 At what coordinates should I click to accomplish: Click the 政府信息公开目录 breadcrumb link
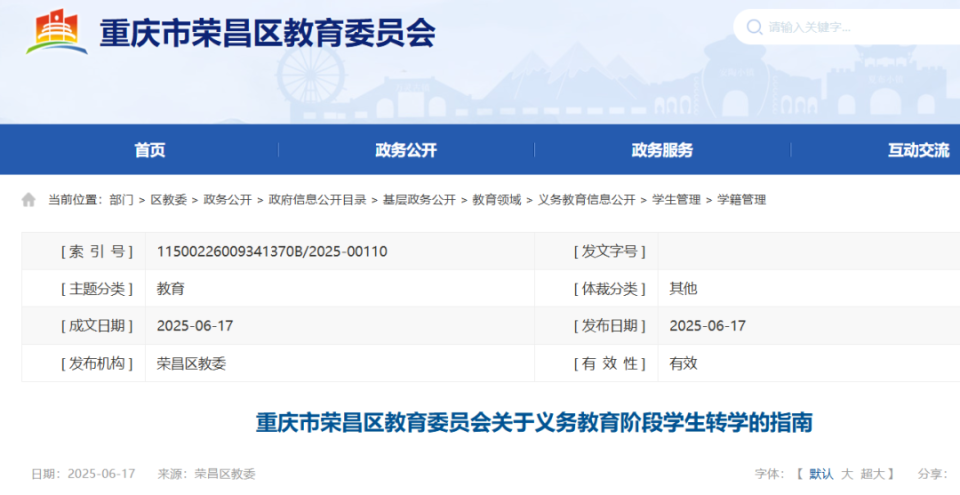(x=317, y=200)
